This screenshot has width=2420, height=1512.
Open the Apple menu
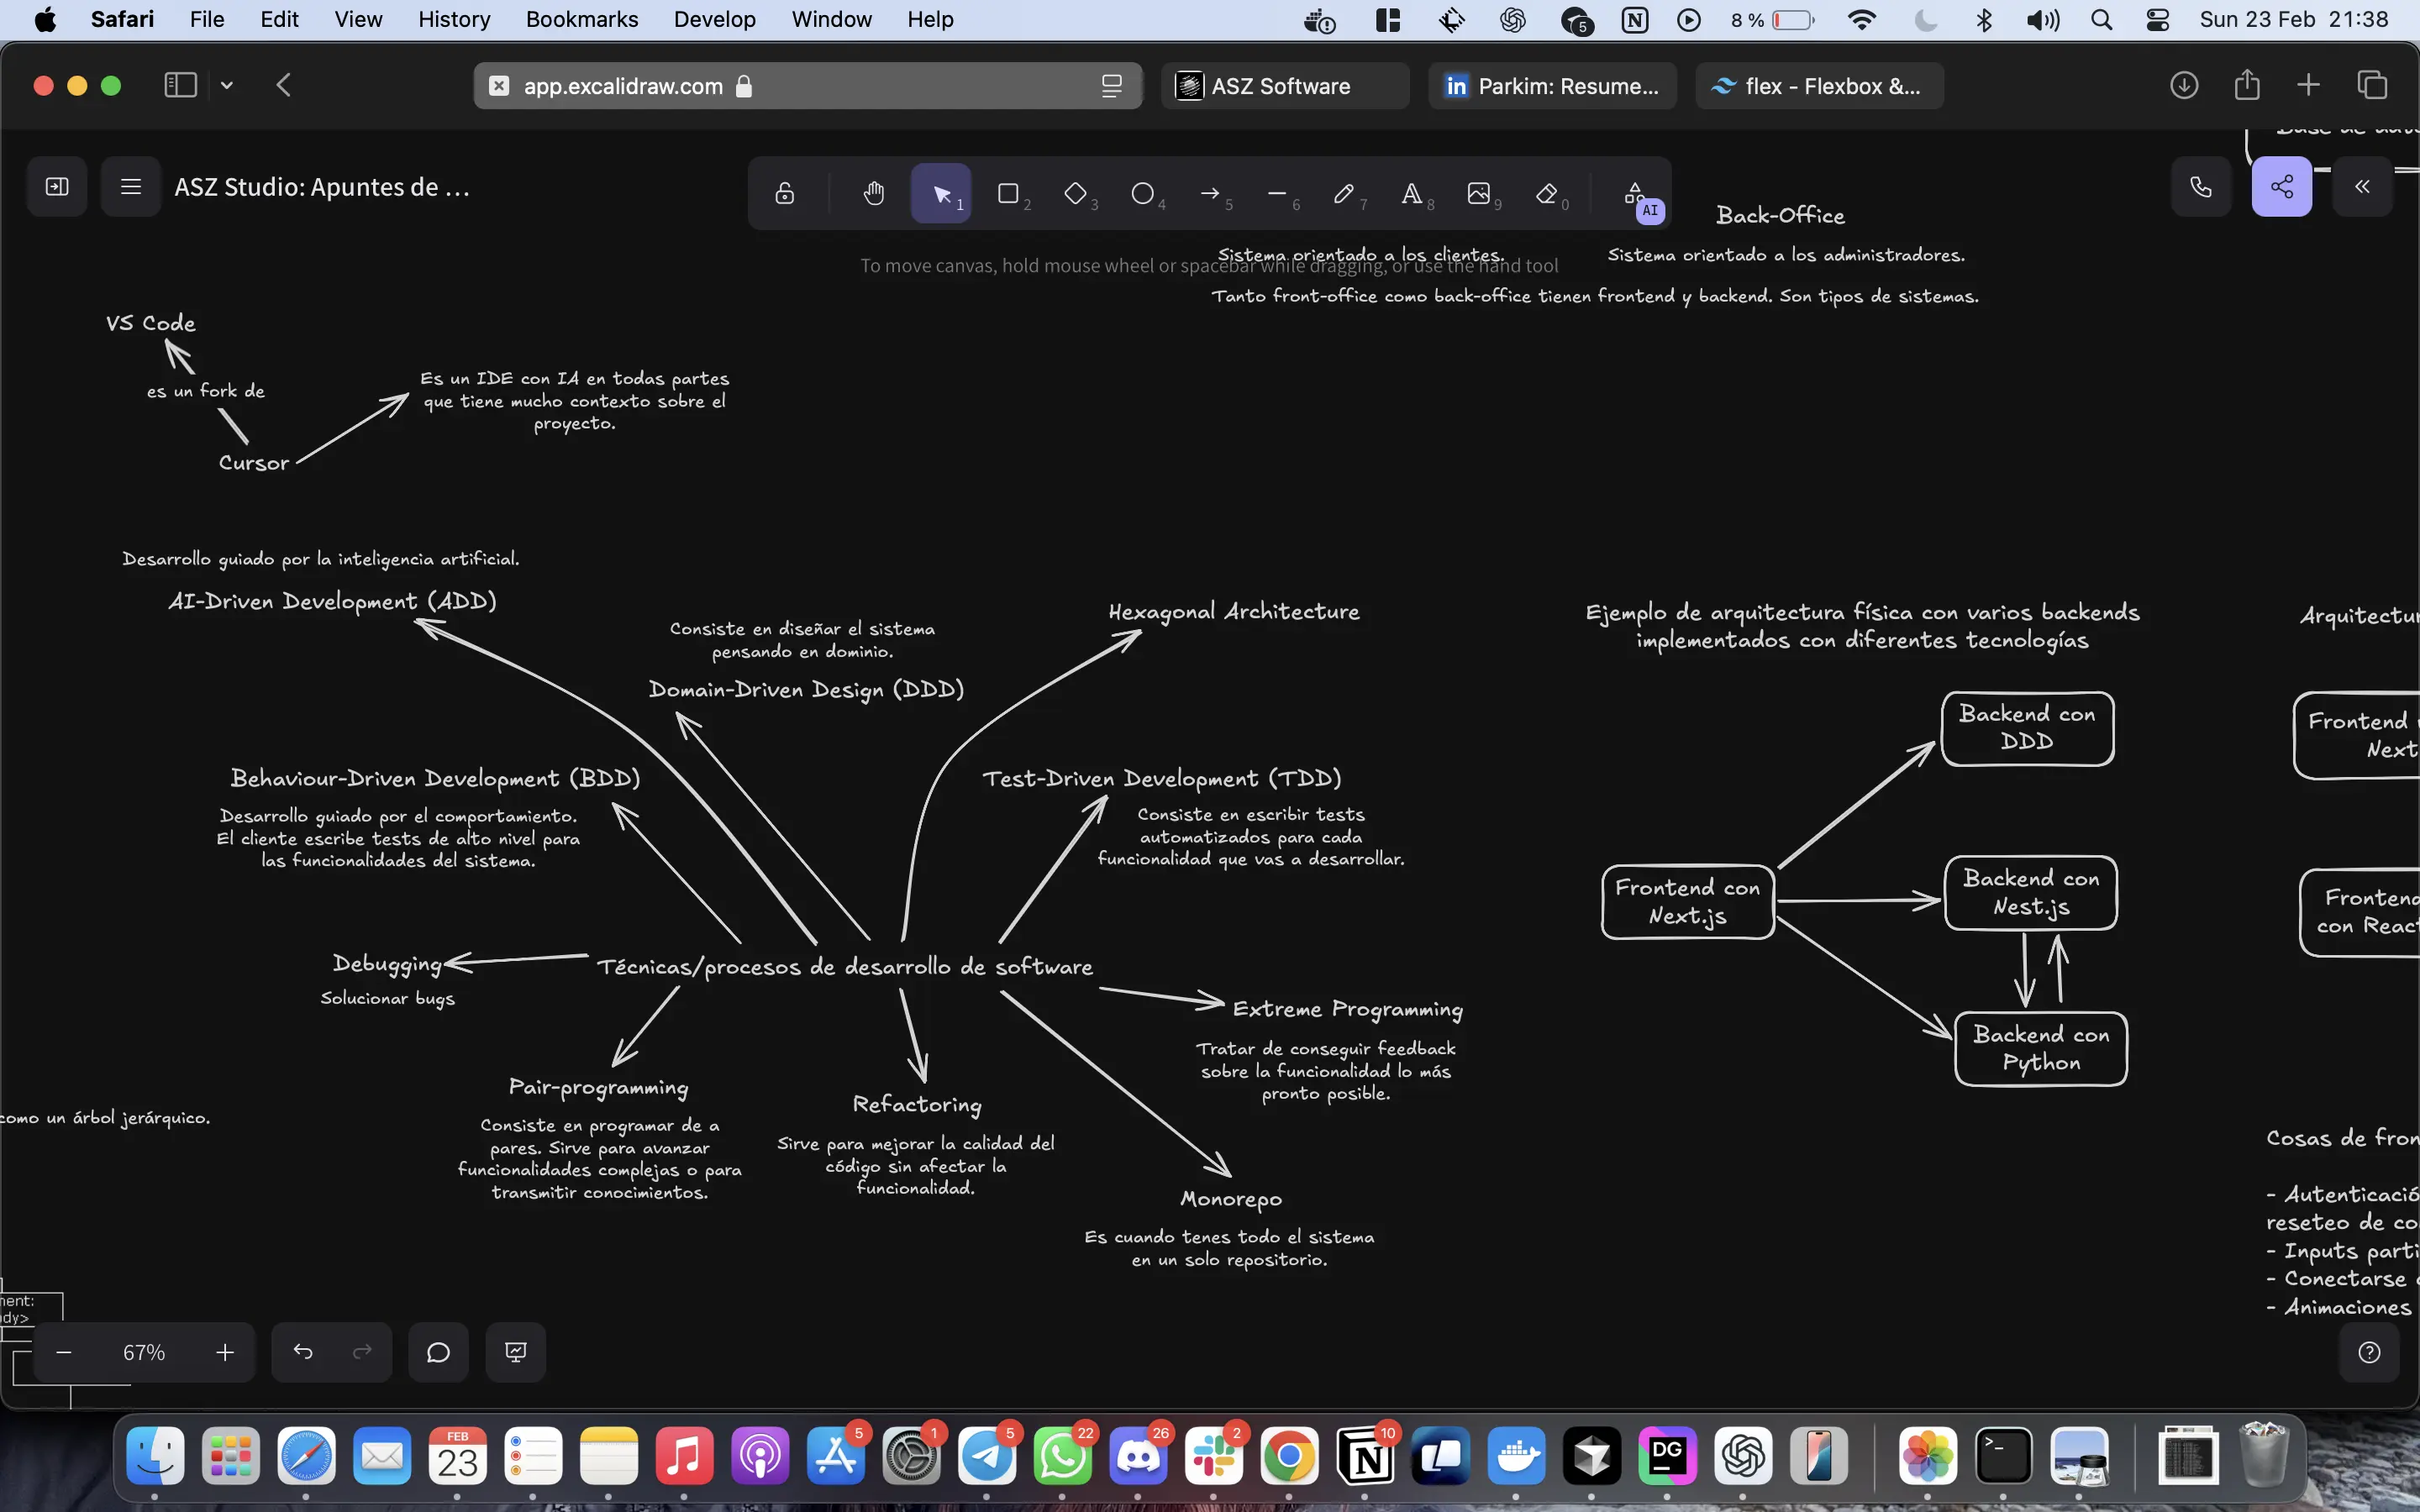46,19
